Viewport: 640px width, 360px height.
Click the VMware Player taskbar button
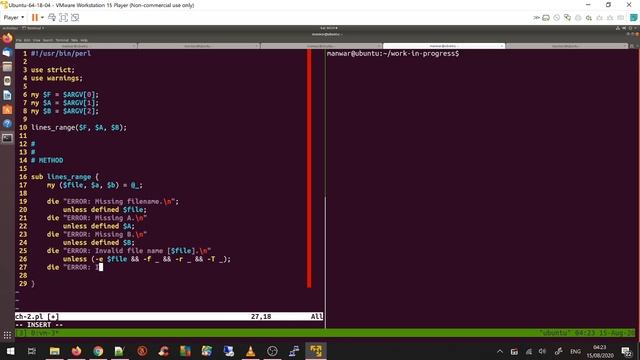(x=316, y=351)
